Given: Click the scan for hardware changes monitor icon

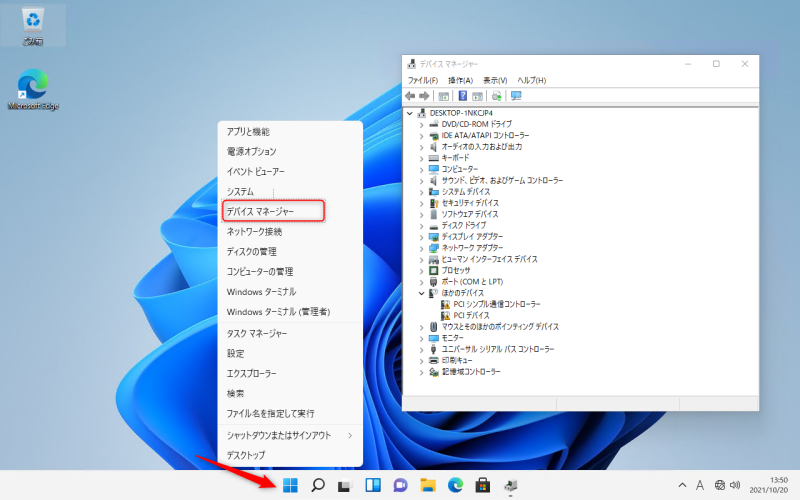Looking at the screenshot, I should 516,96.
